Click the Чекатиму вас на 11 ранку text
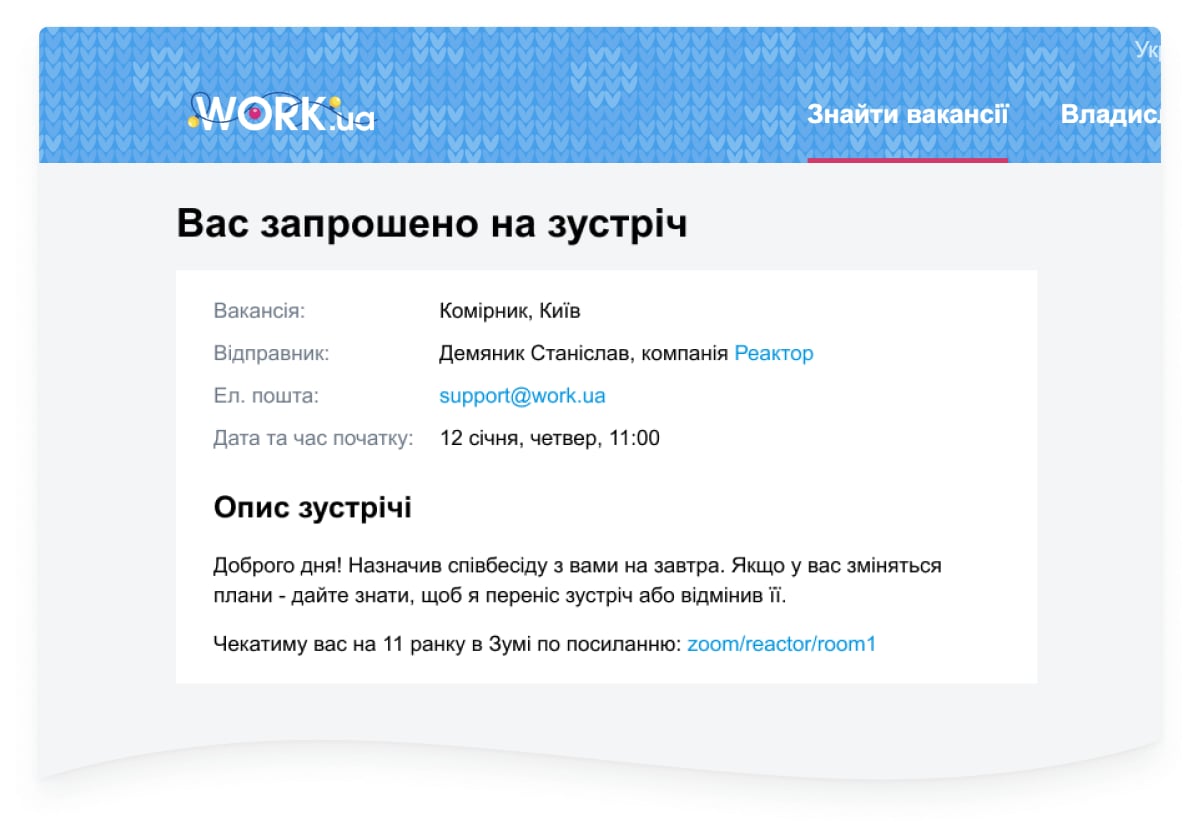This screenshot has width=1200, height=830. 447,644
